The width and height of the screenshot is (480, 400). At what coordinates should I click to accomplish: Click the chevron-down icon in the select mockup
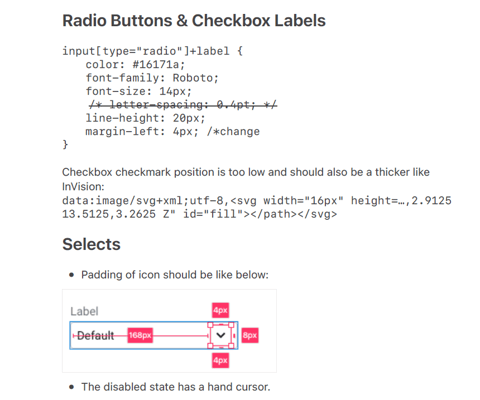pos(221,335)
